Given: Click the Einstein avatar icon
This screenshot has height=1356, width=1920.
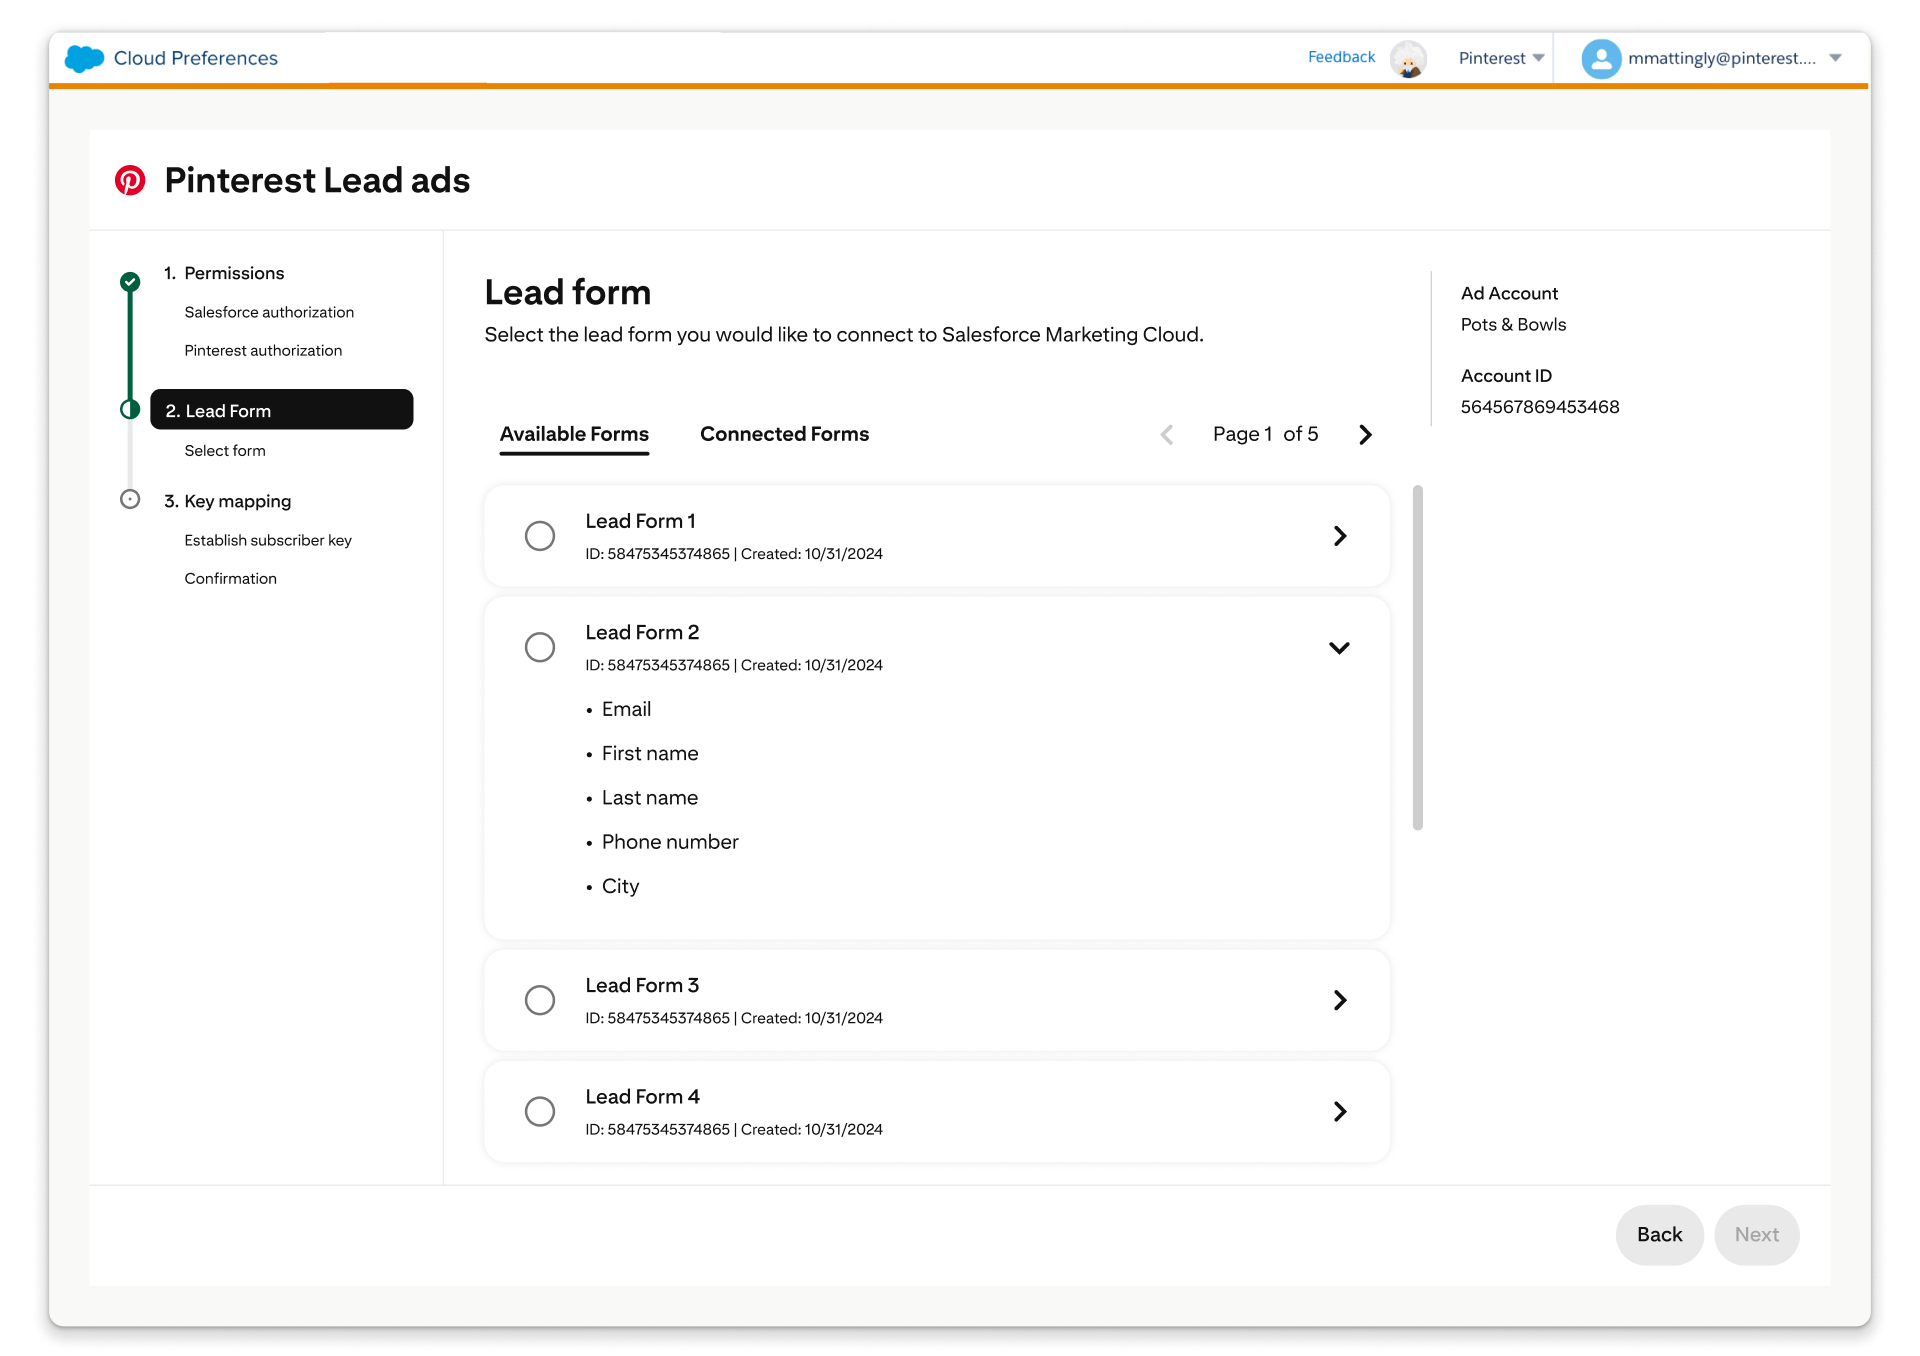Looking at the screenshot, I should [1408, 59].
